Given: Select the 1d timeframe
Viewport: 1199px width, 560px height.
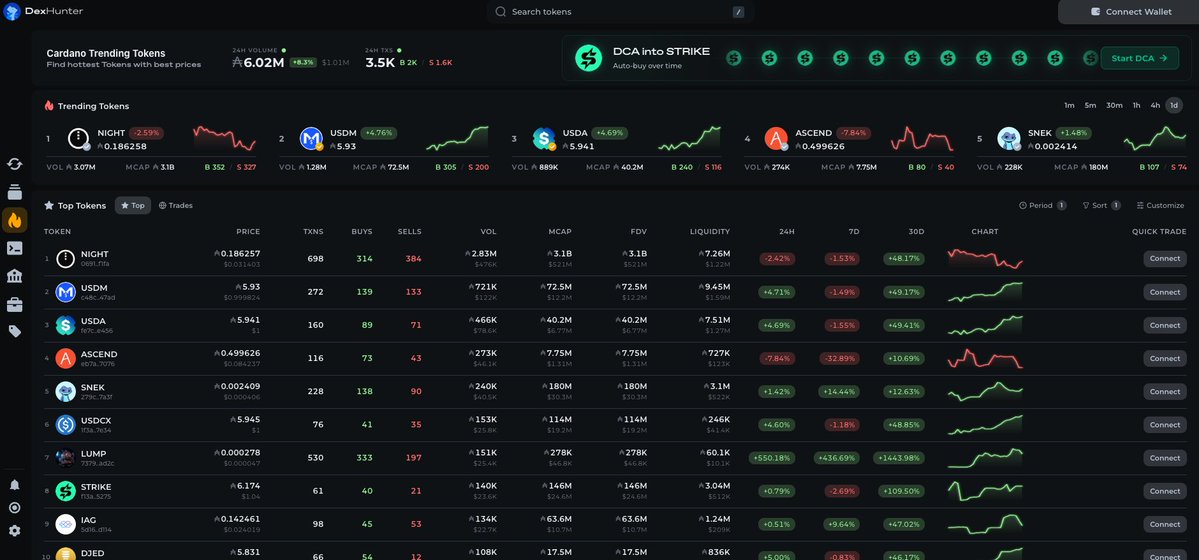Looking at the screenshot, I should click(x=1174, y=106).
